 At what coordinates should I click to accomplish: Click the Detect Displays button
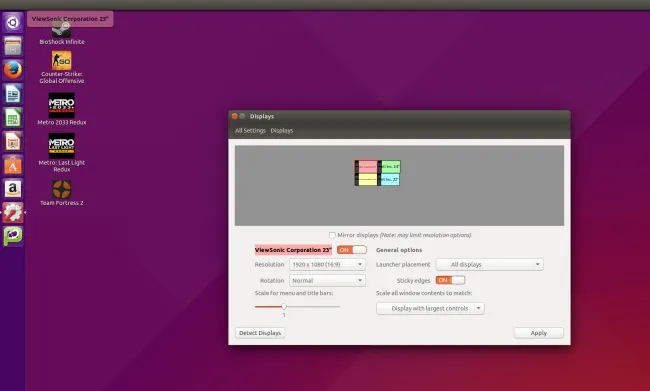[260, 333]
